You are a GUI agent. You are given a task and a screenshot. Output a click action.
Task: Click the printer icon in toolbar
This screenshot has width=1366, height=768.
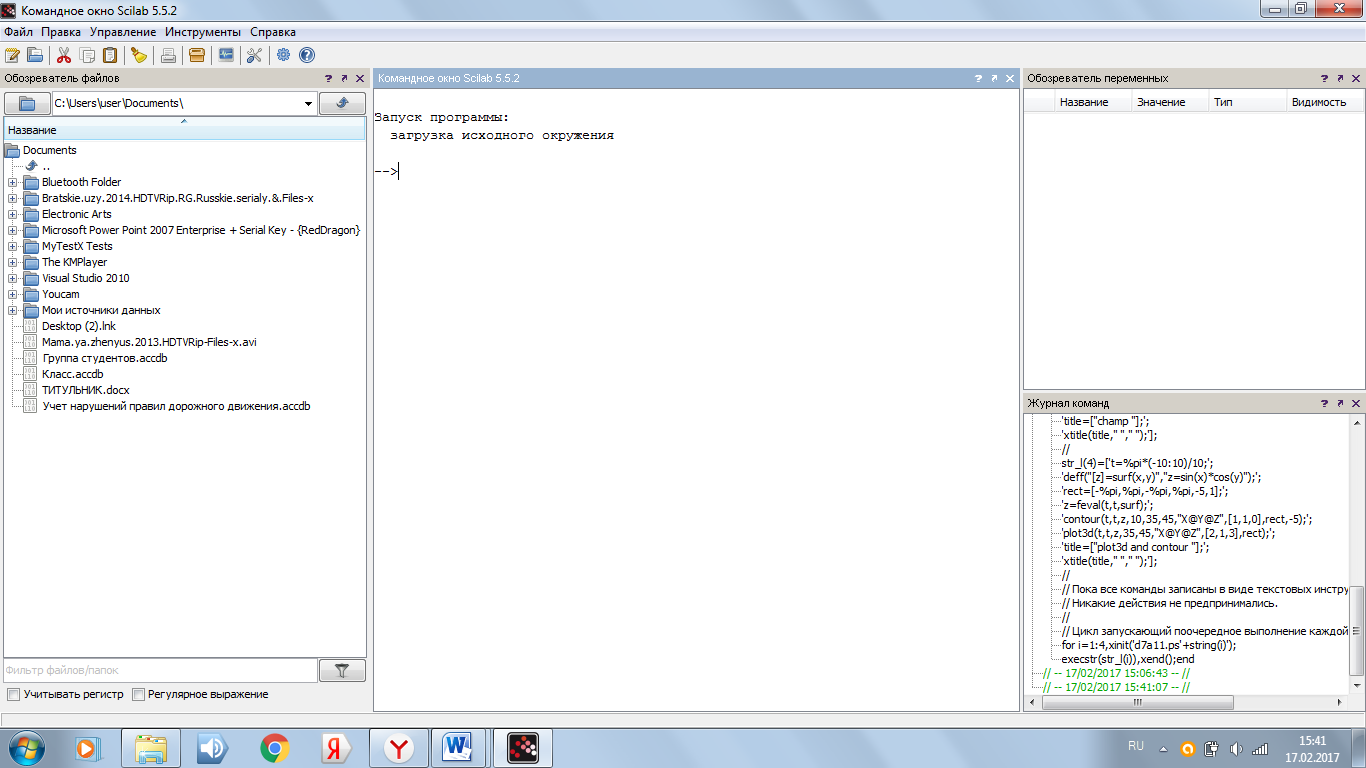coord(169,55)
